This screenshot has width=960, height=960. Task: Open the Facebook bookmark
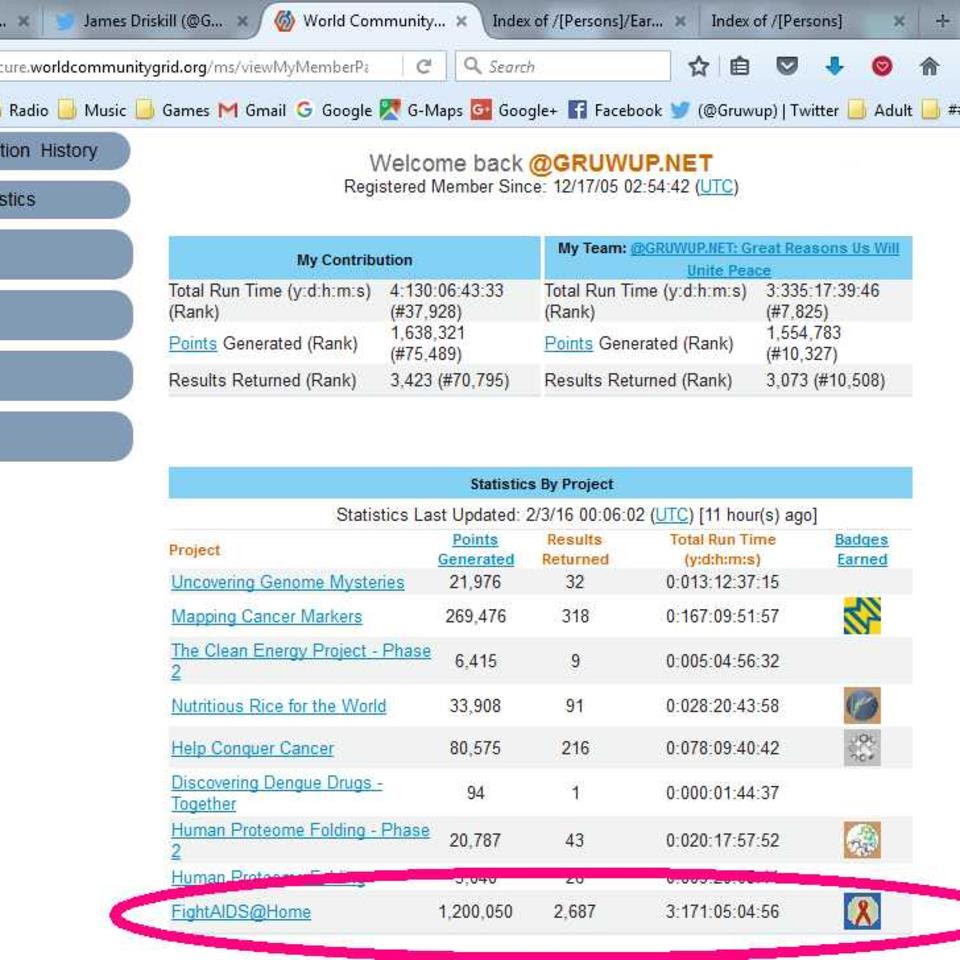615,110
